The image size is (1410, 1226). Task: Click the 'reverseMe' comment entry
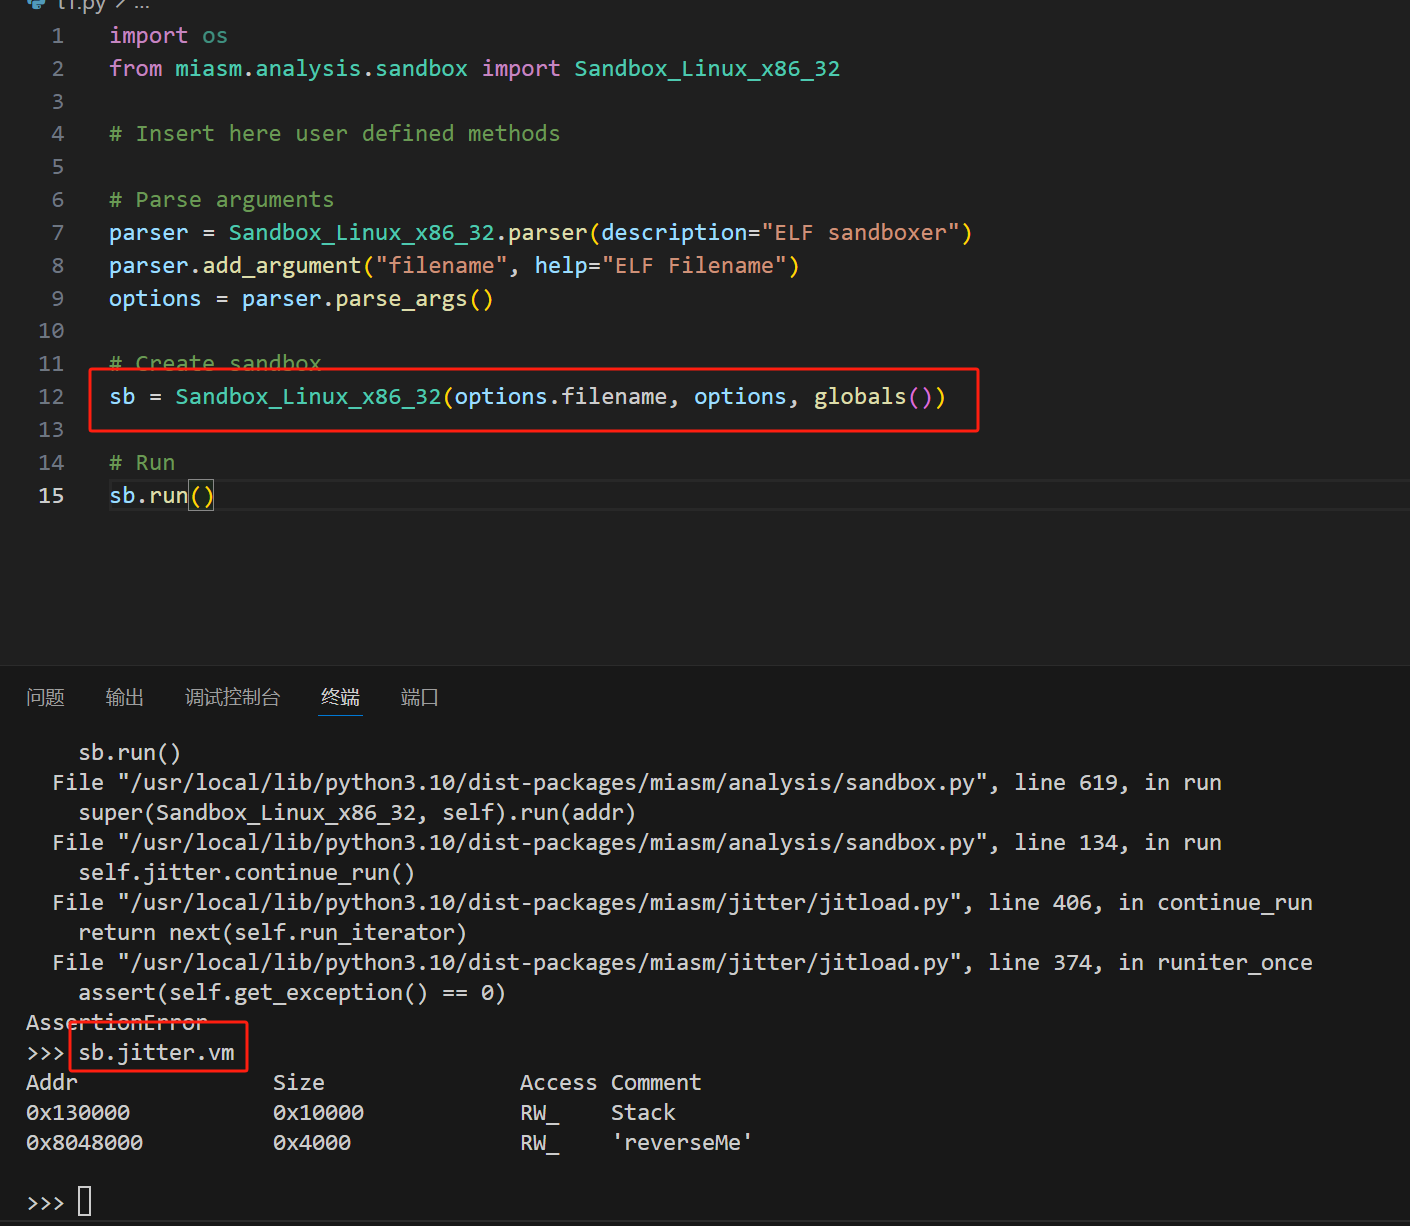tap(682, 1143)
